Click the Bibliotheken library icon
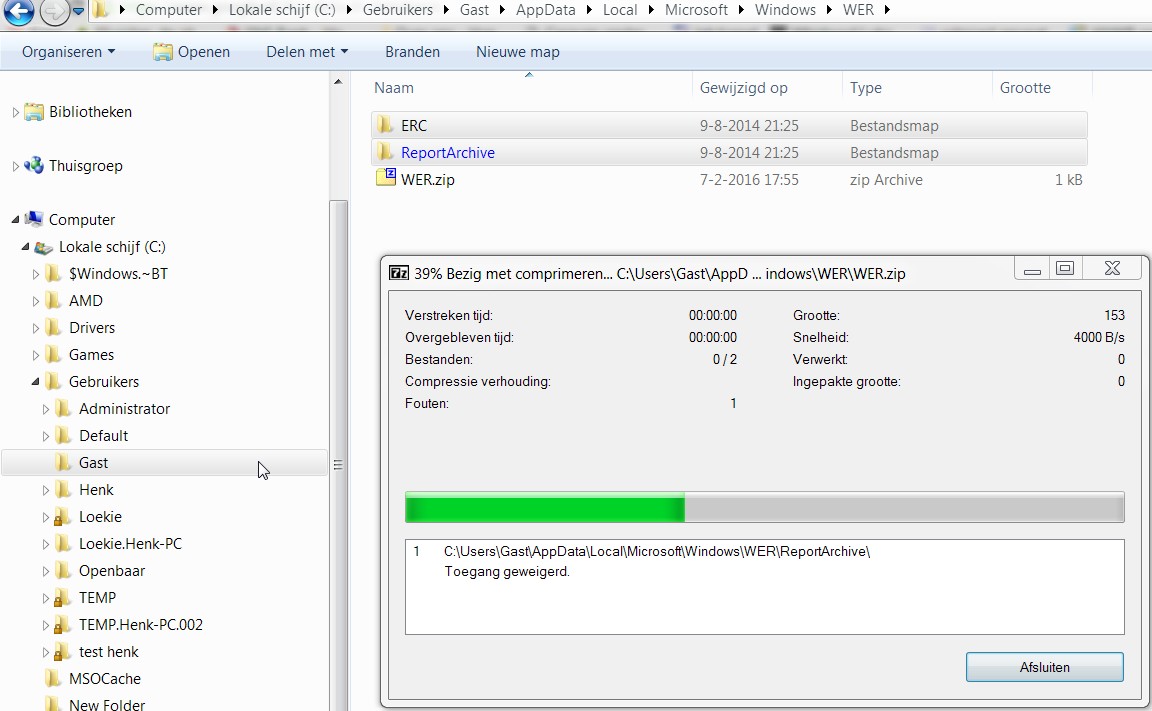 [x=34, y=112]
